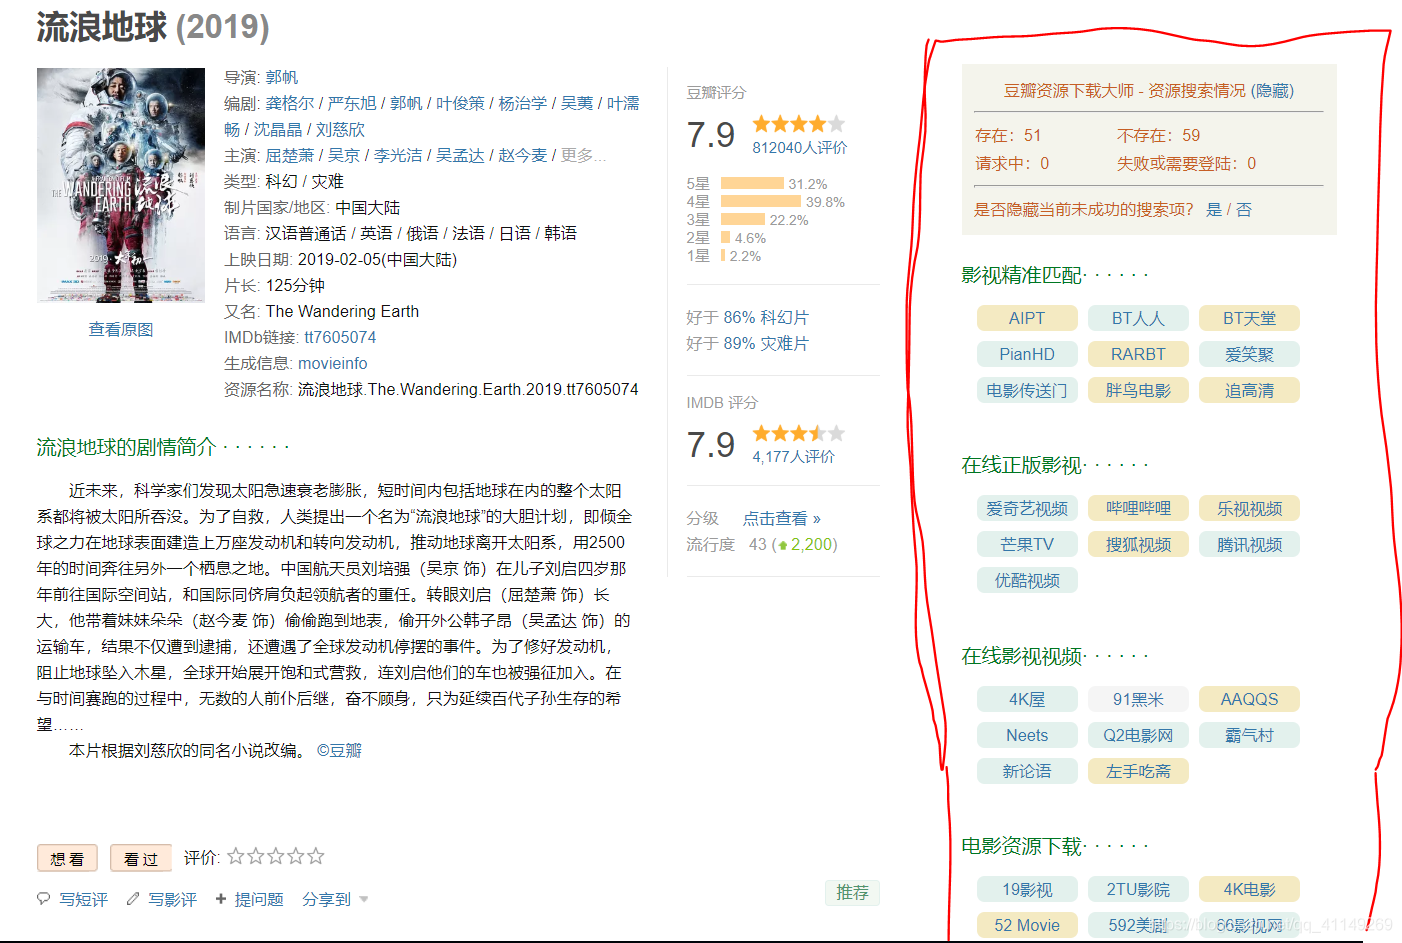Open the BT人人 resource tag
1402x943 pixels.
click(x=1138, y=318)
